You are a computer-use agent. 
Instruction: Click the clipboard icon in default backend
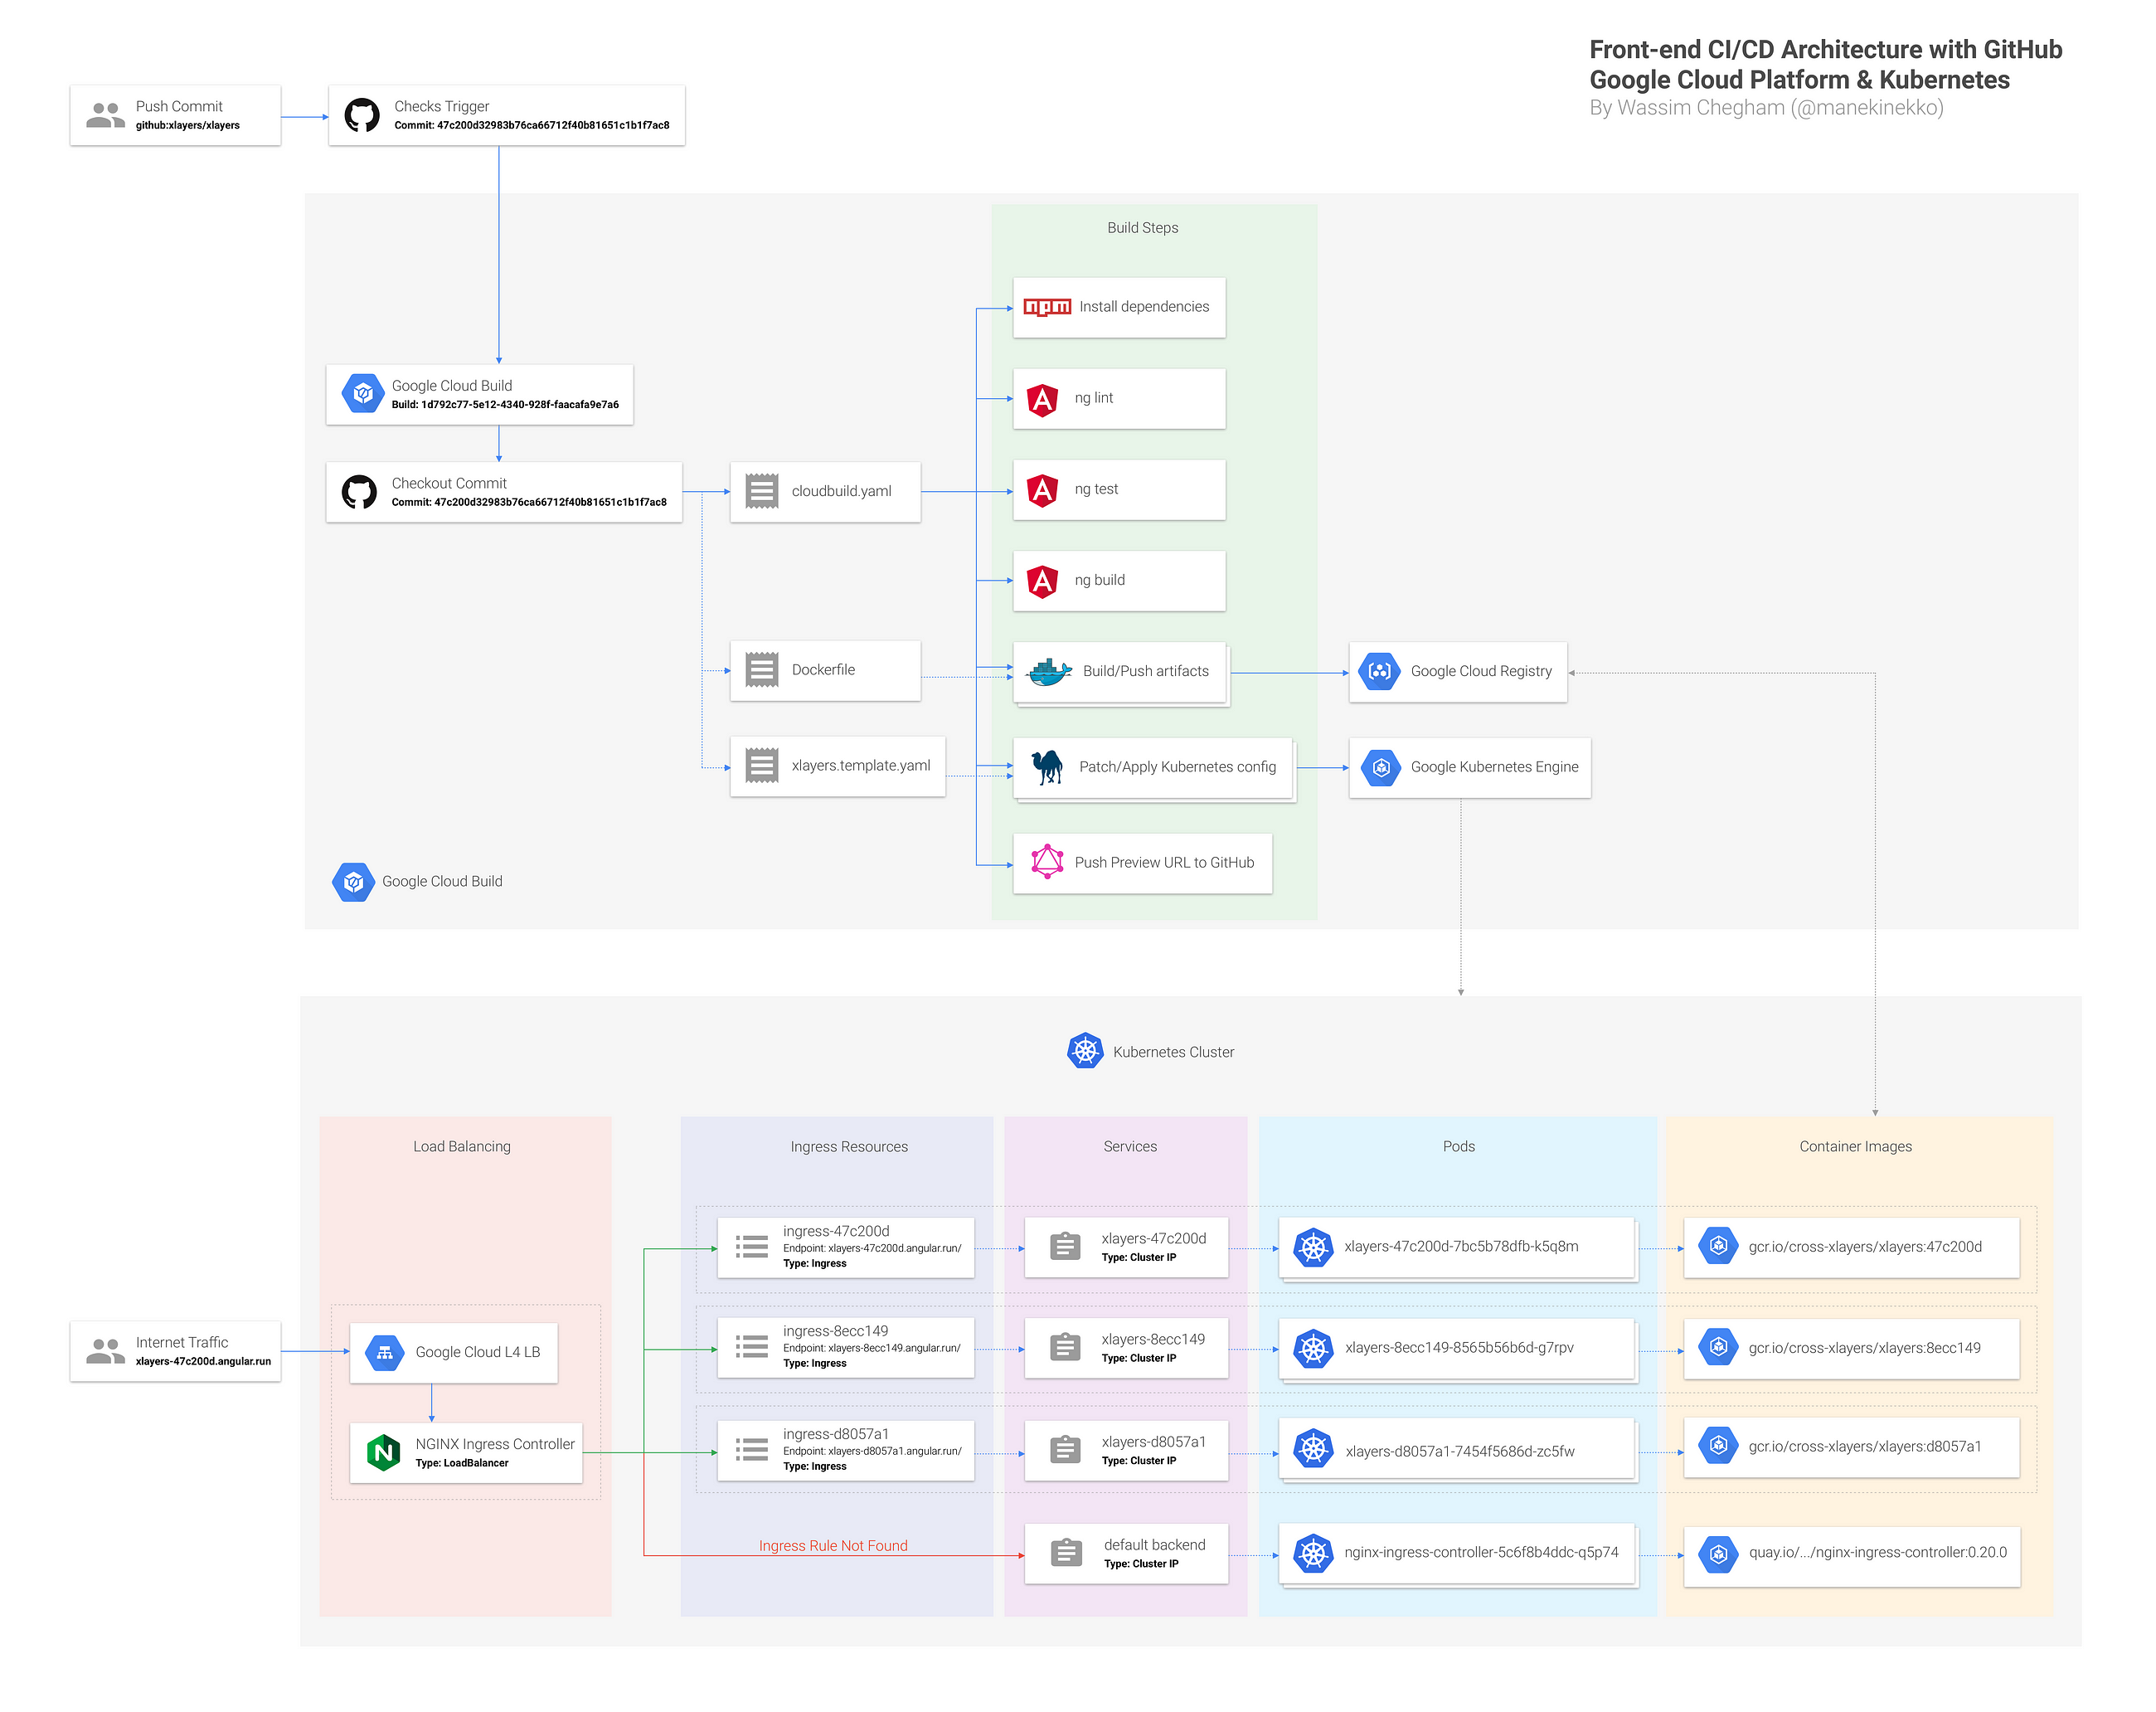point(1066,1553)
